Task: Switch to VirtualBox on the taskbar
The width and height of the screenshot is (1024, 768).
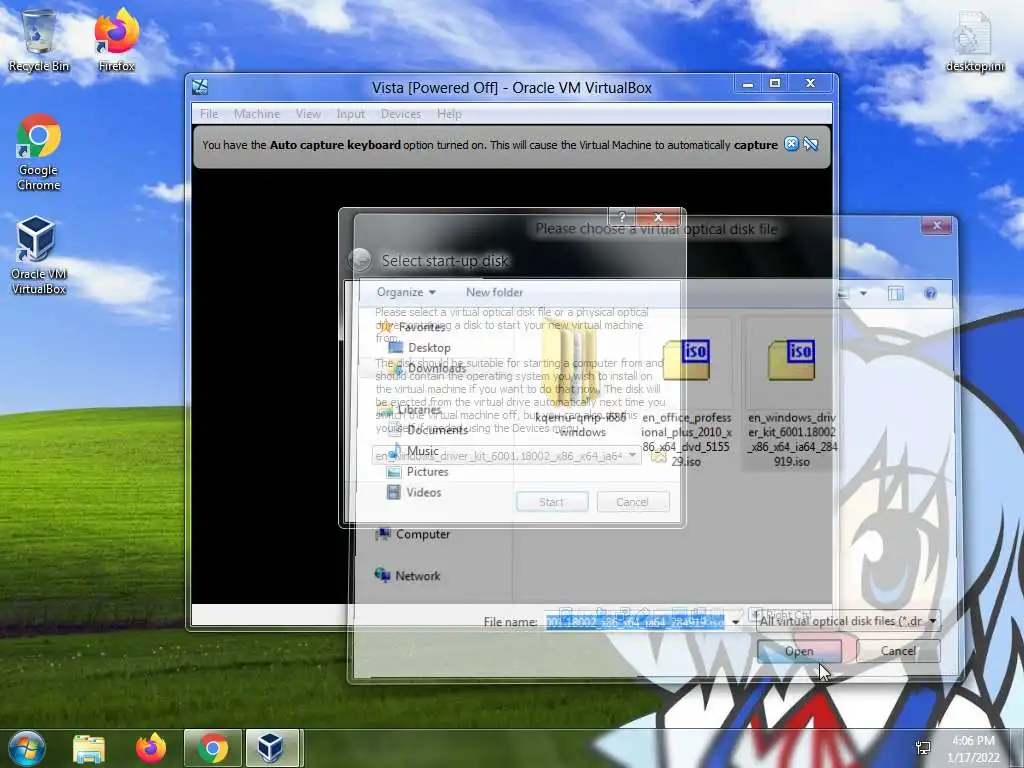Action: coord(272,748)
